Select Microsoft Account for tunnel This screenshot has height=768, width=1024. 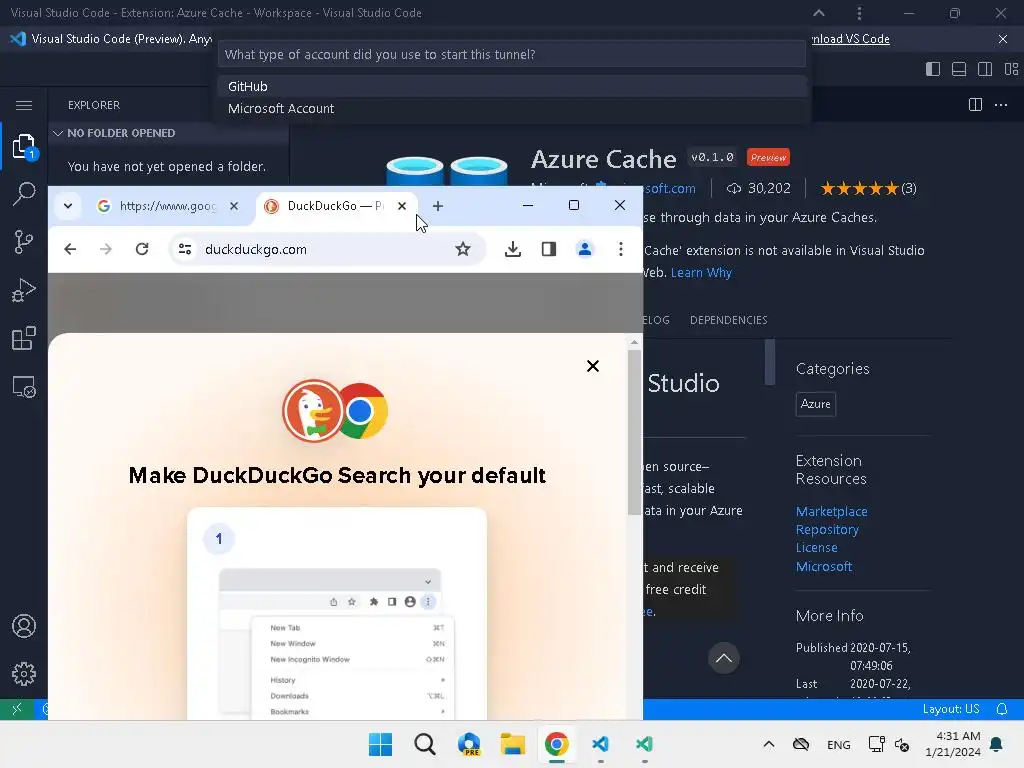(513, 108)
